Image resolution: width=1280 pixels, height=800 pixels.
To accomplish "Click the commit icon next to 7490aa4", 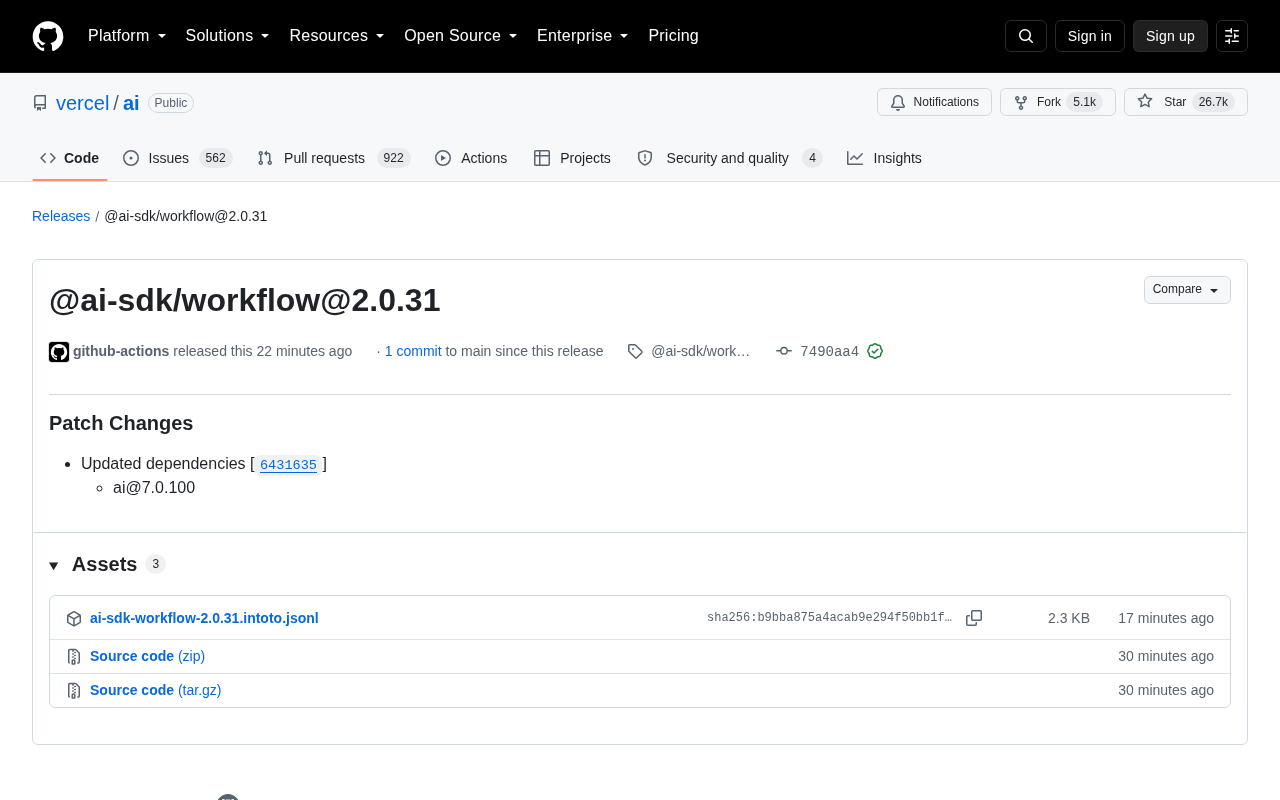I will [x=784, y=351].
